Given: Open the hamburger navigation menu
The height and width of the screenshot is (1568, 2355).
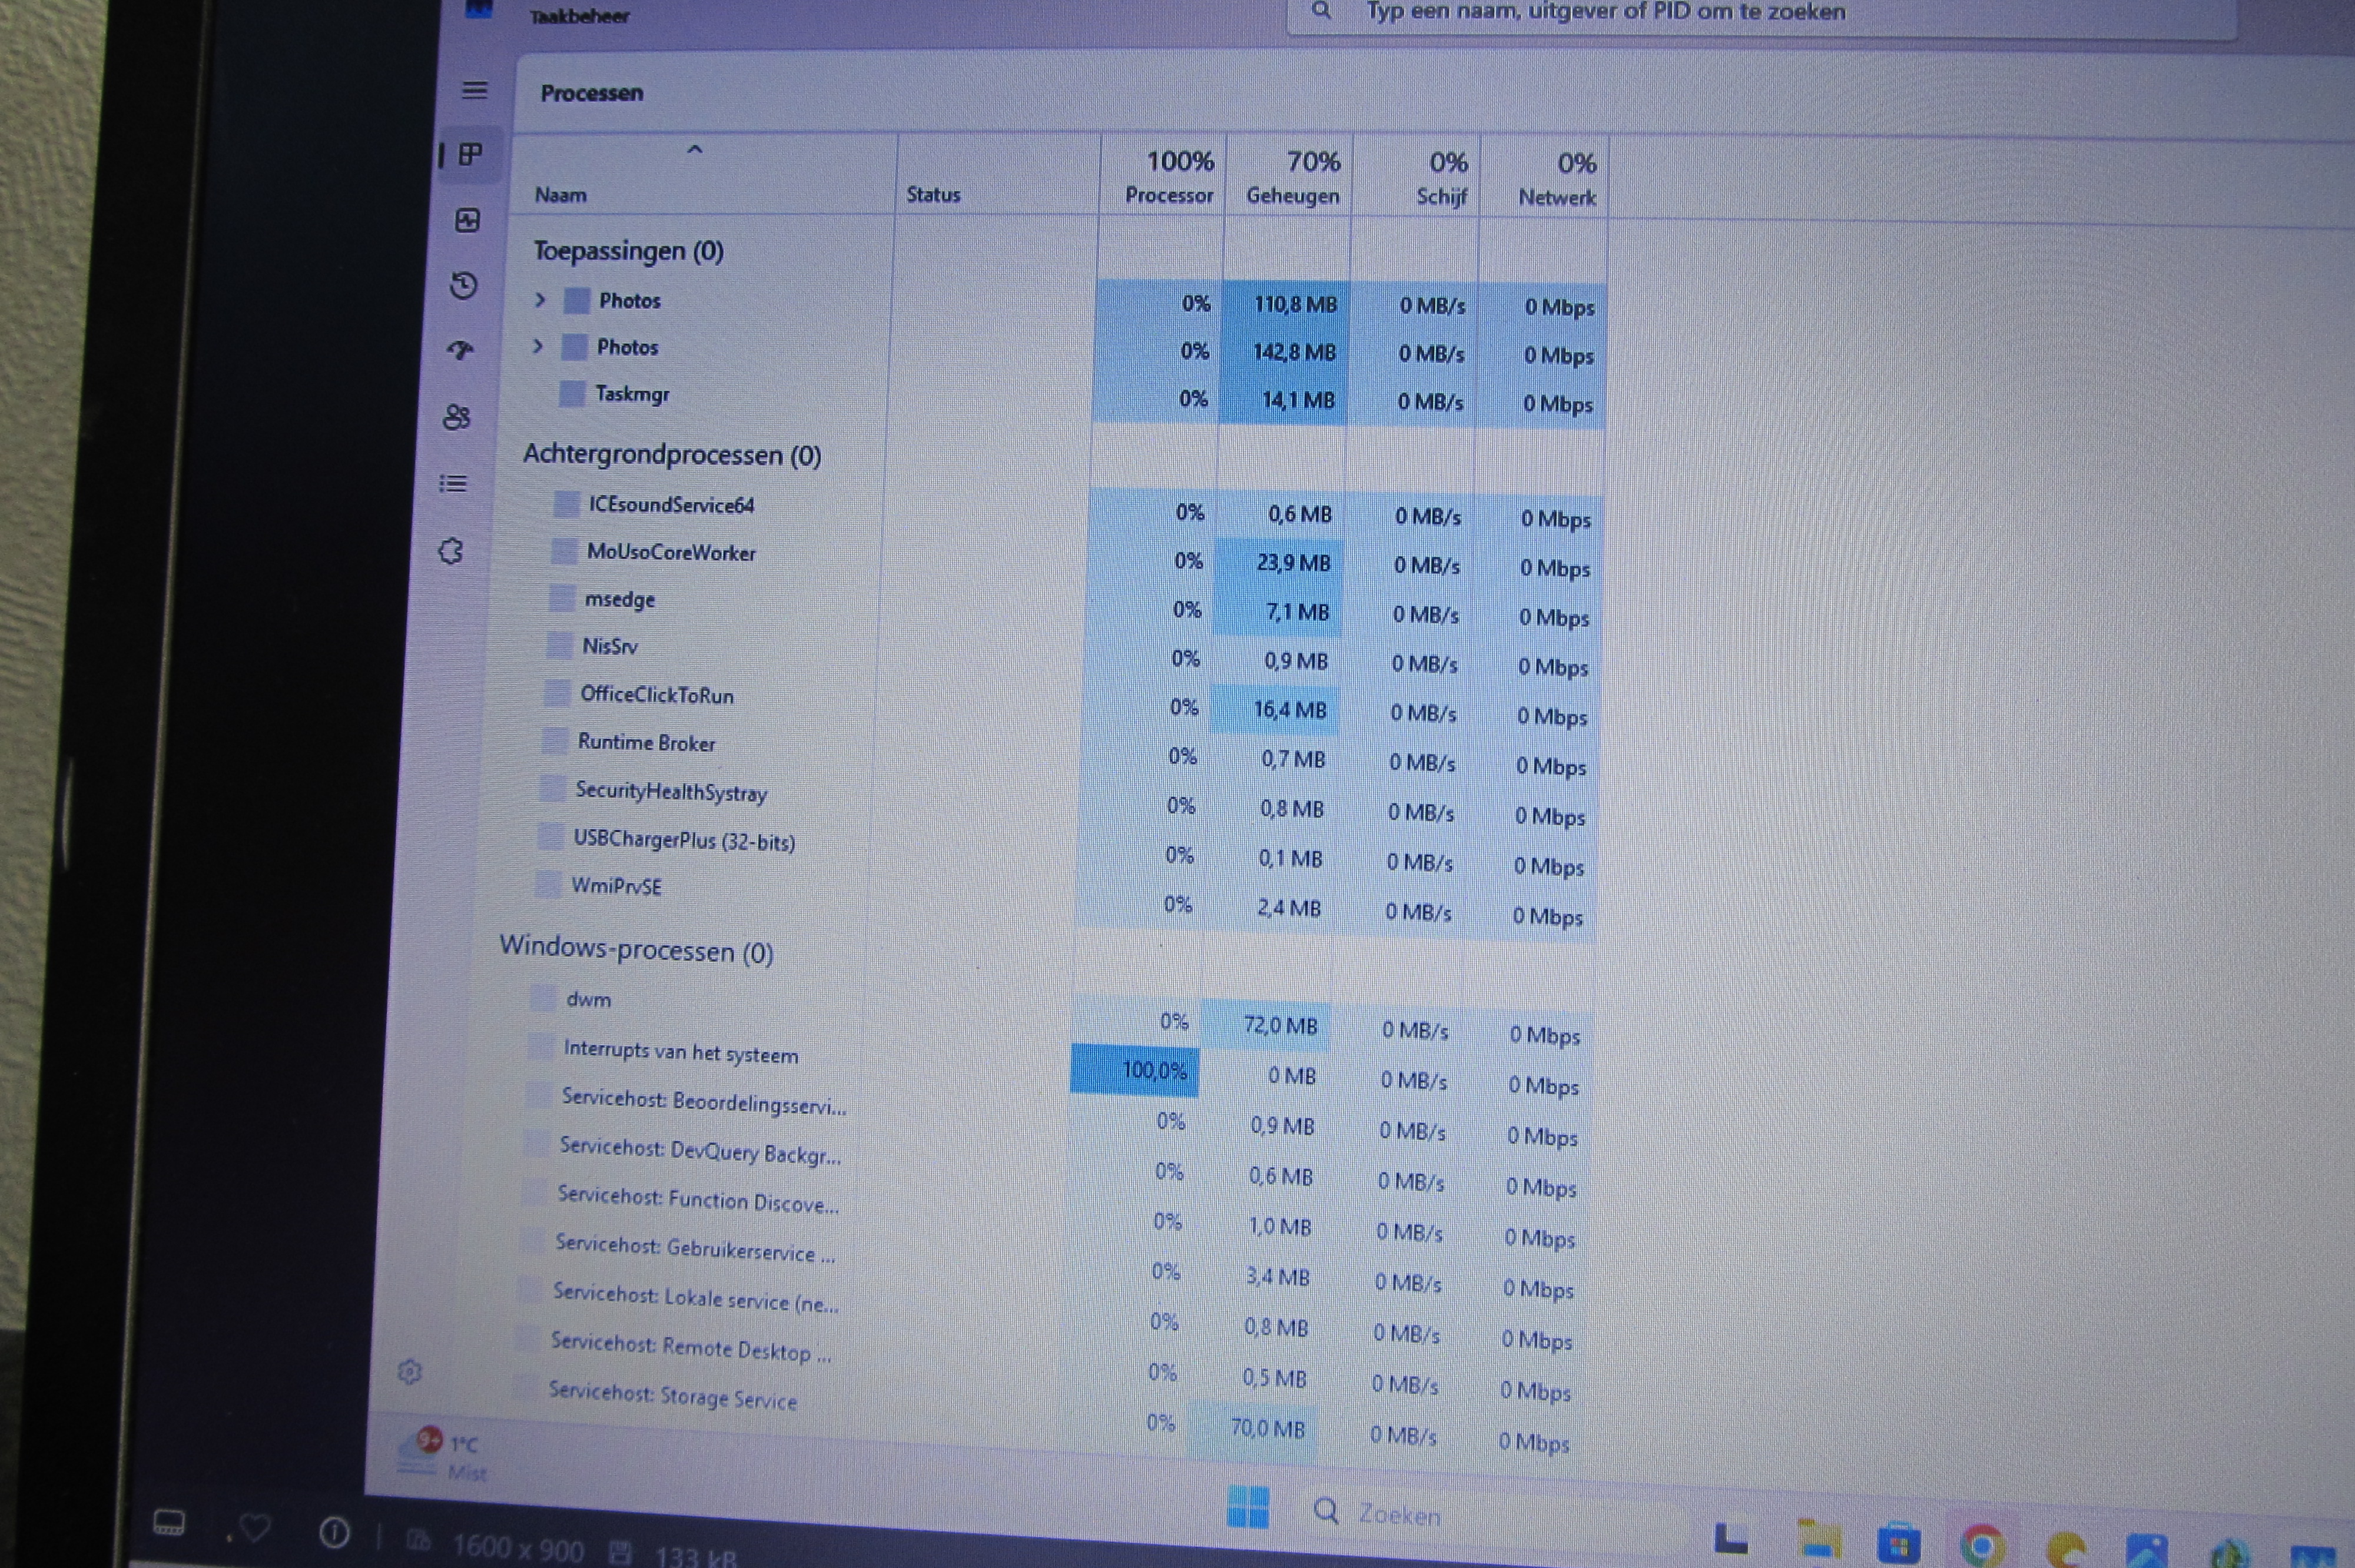Looking at the screenshot, I should click(474, 90).
